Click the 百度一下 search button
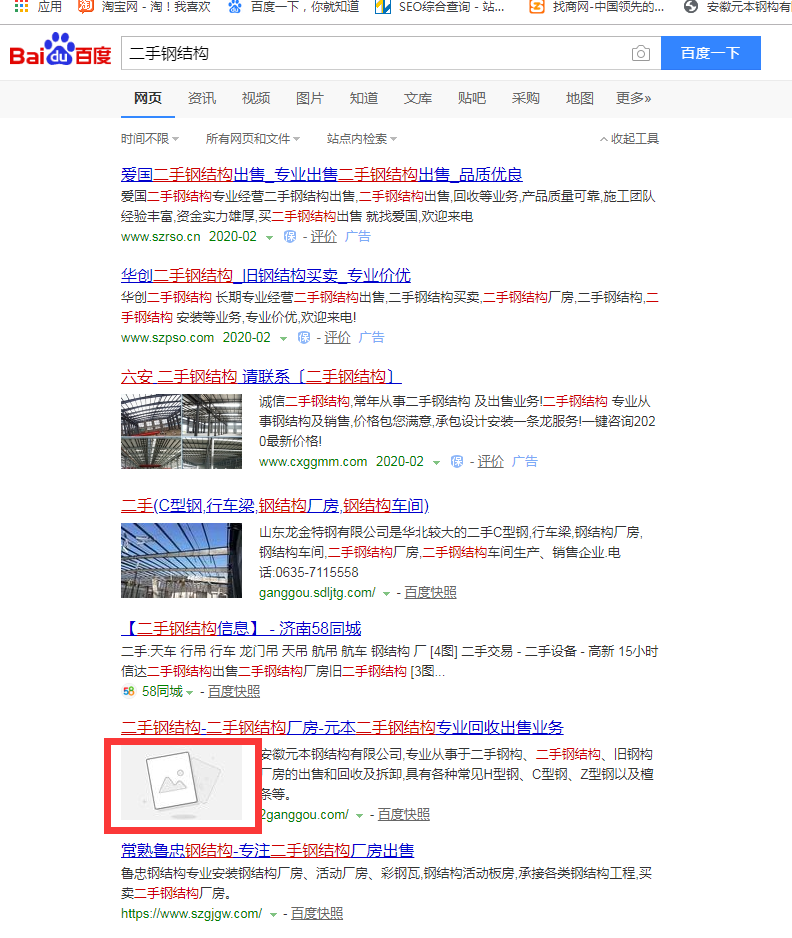The image size is (792, 938). [x=711, y=53]
